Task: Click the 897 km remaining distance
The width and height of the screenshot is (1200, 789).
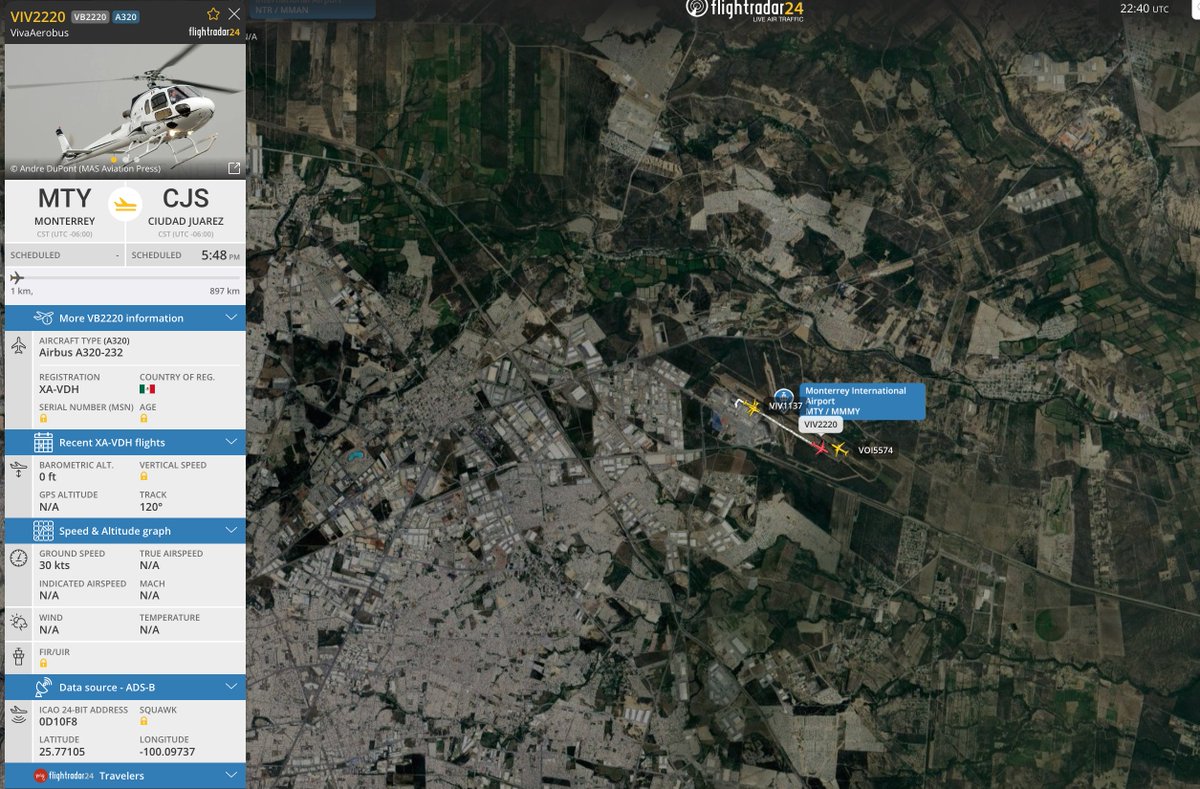Action: coord(225,291)
